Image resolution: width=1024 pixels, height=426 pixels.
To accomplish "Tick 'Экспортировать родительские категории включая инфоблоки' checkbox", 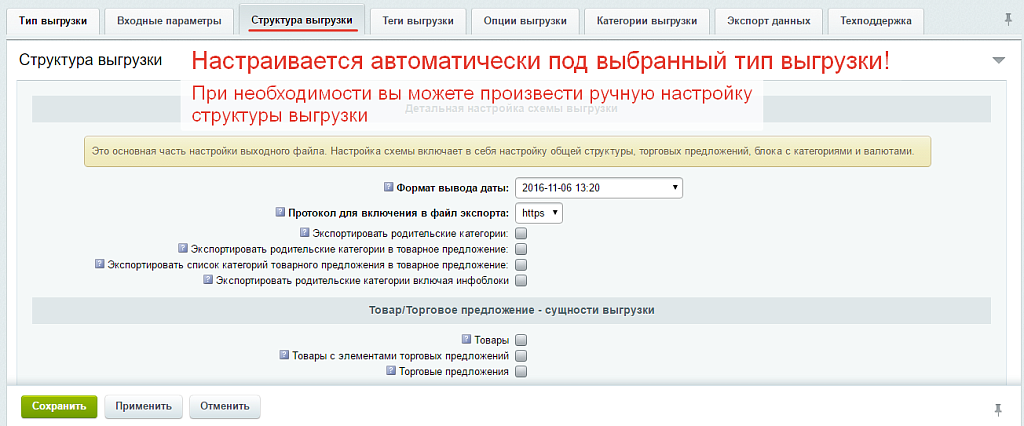I will pos(521,281).
